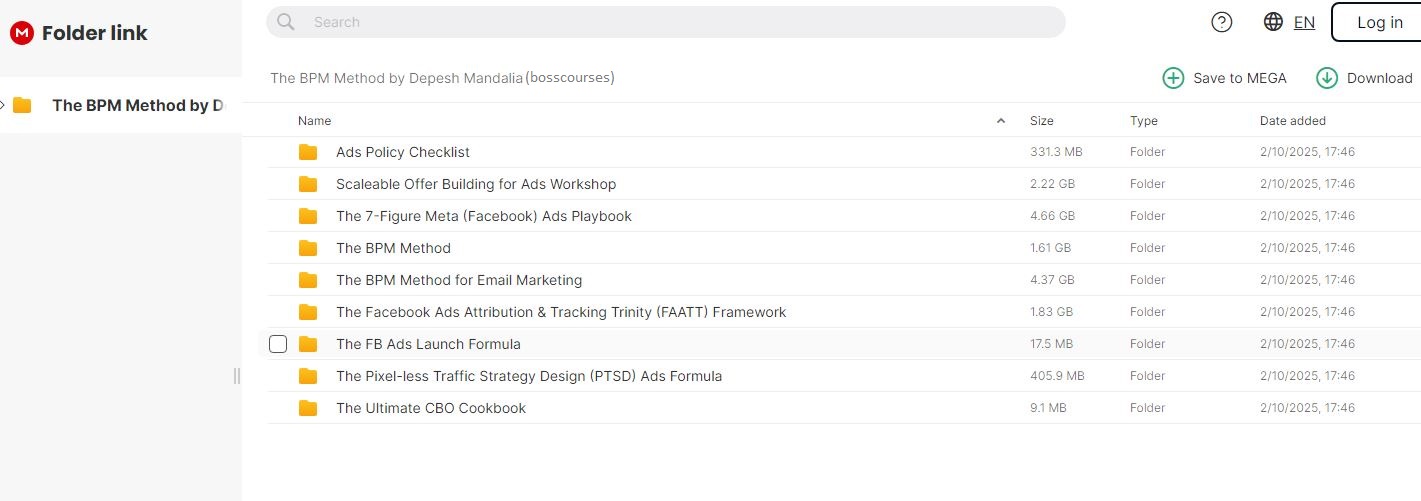1421x501 pixels.
Task: Click the sidebar resize handle
Action: click(237, 376)
